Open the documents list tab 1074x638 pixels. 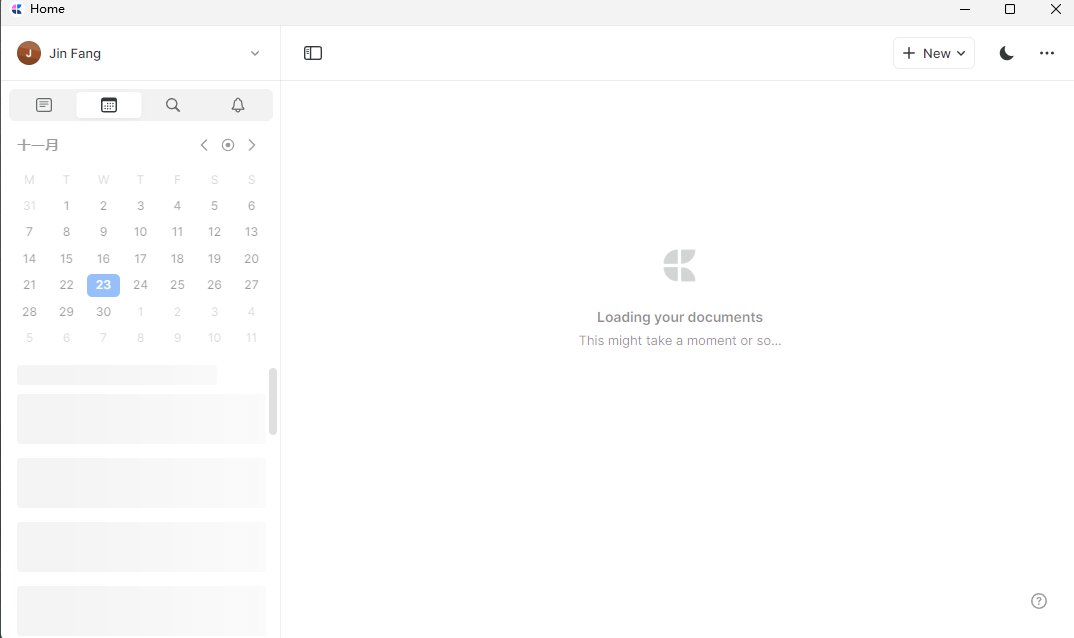[x=44, y=105]
